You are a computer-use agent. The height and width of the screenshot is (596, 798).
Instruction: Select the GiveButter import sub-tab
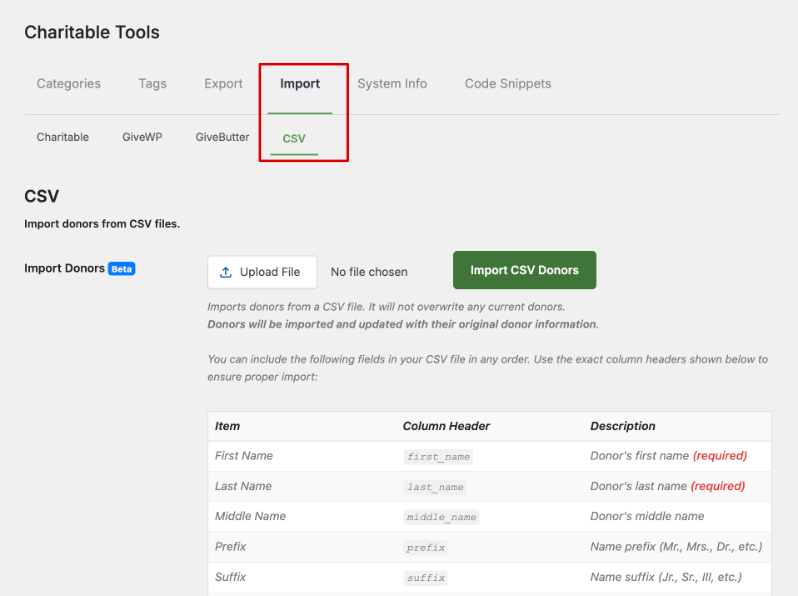222,137
